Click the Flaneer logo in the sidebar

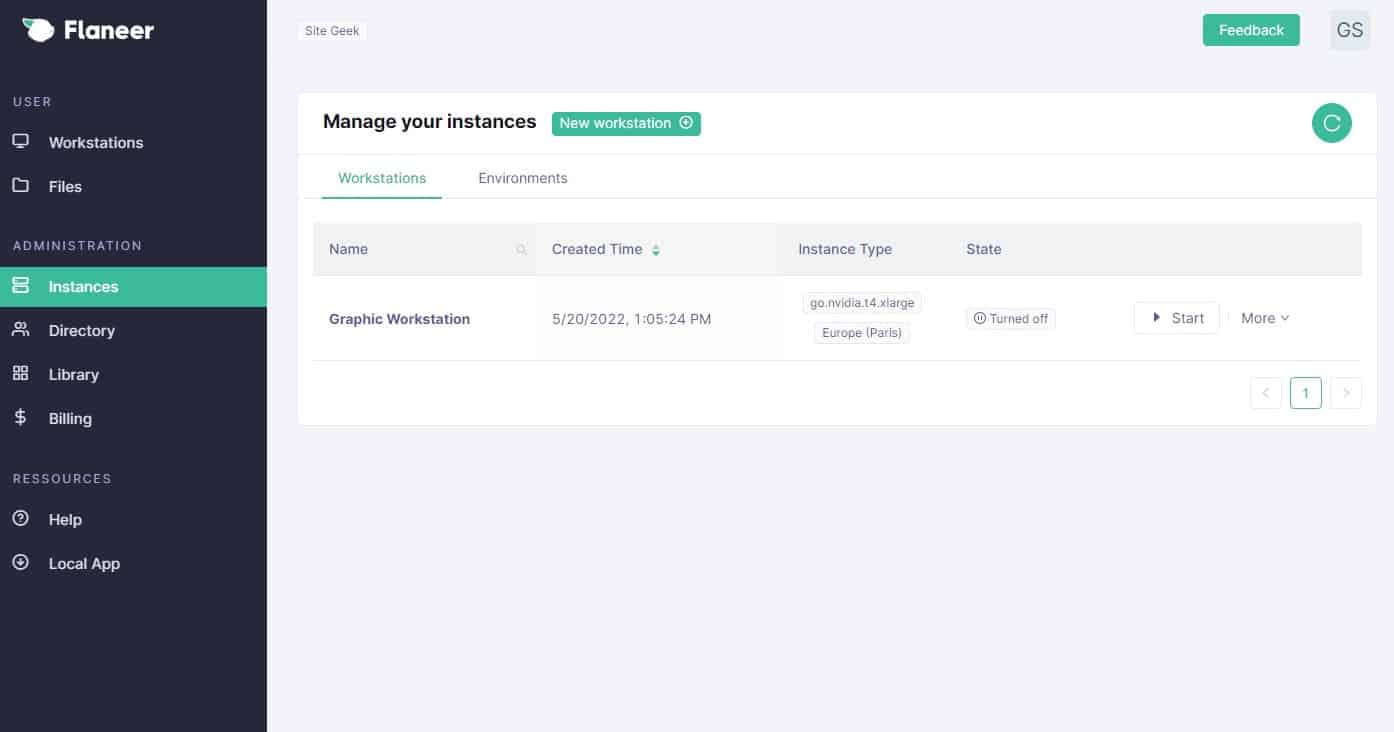(88, 30)
